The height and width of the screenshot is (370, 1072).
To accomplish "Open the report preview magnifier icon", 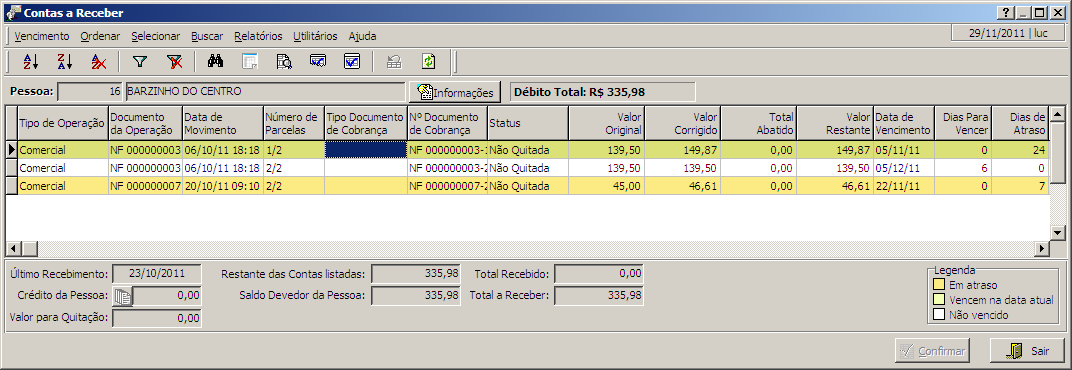I will click(x=284, y=62).
